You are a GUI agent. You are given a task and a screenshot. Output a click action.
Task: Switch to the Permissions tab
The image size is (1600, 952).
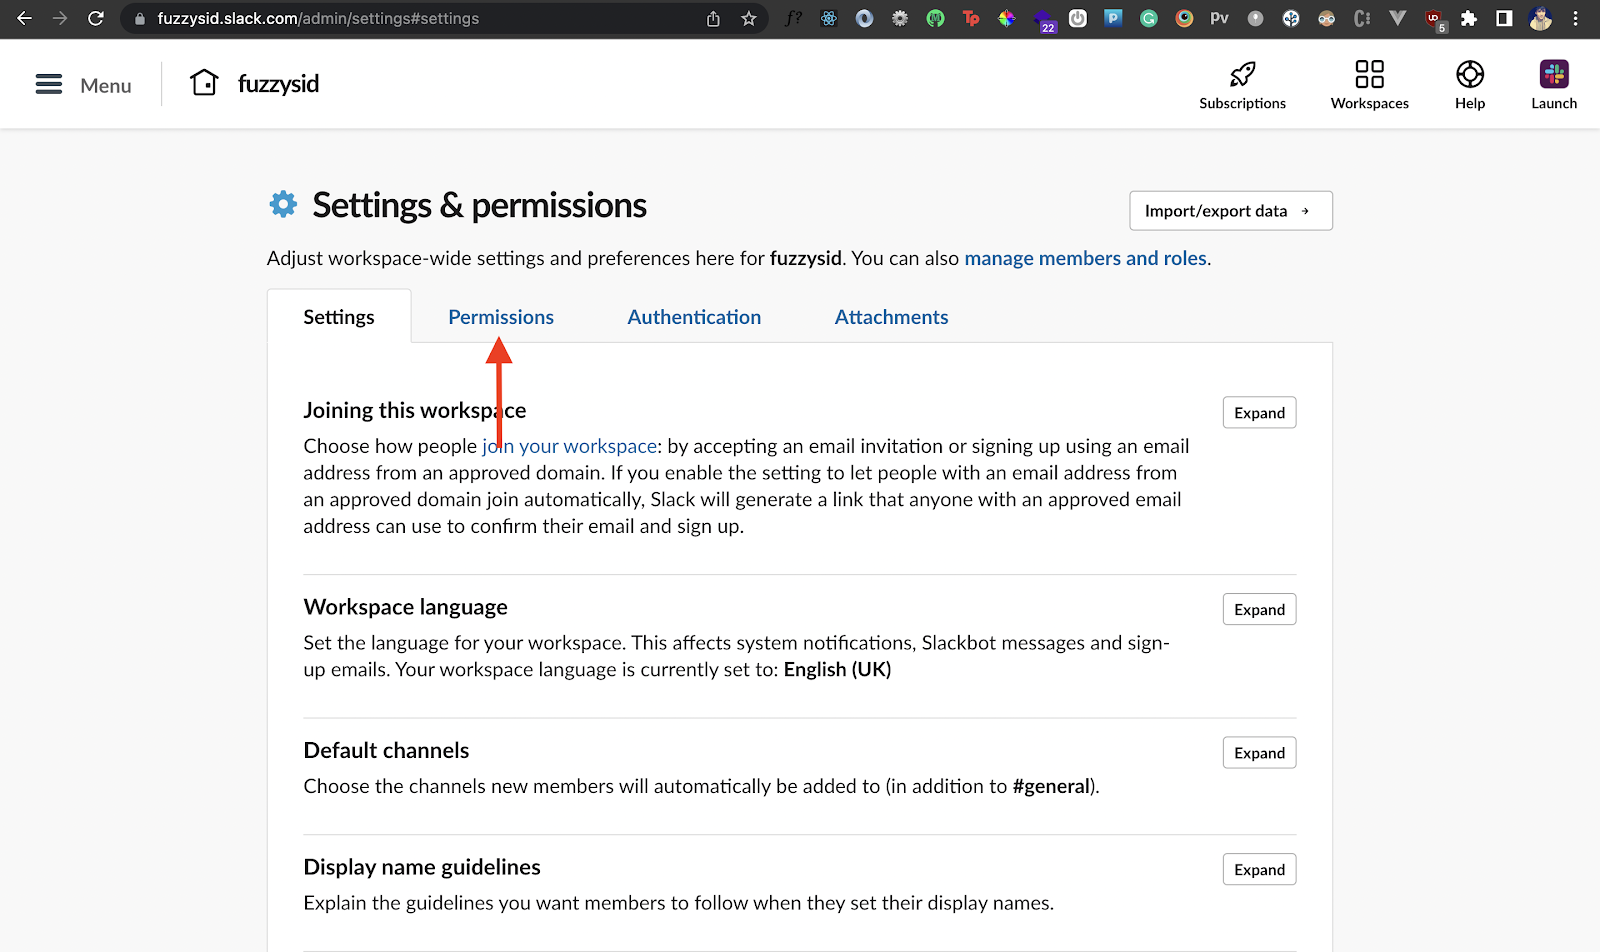(x=501, y=317)
